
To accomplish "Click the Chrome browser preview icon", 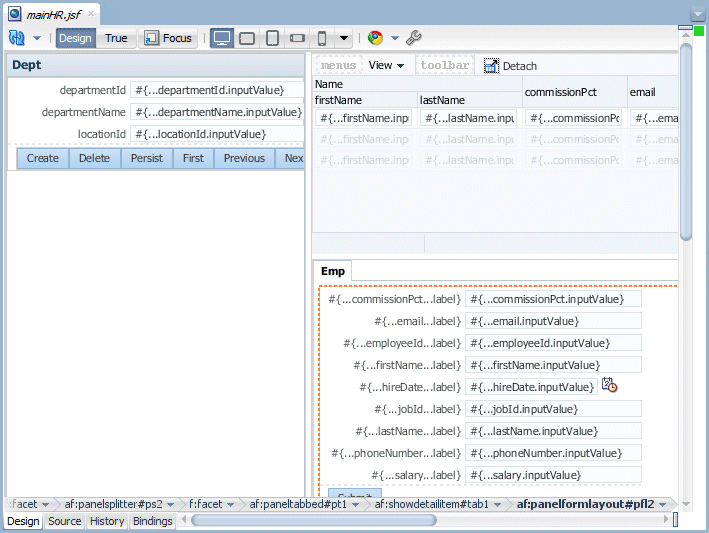I will (x=375, y=38).
